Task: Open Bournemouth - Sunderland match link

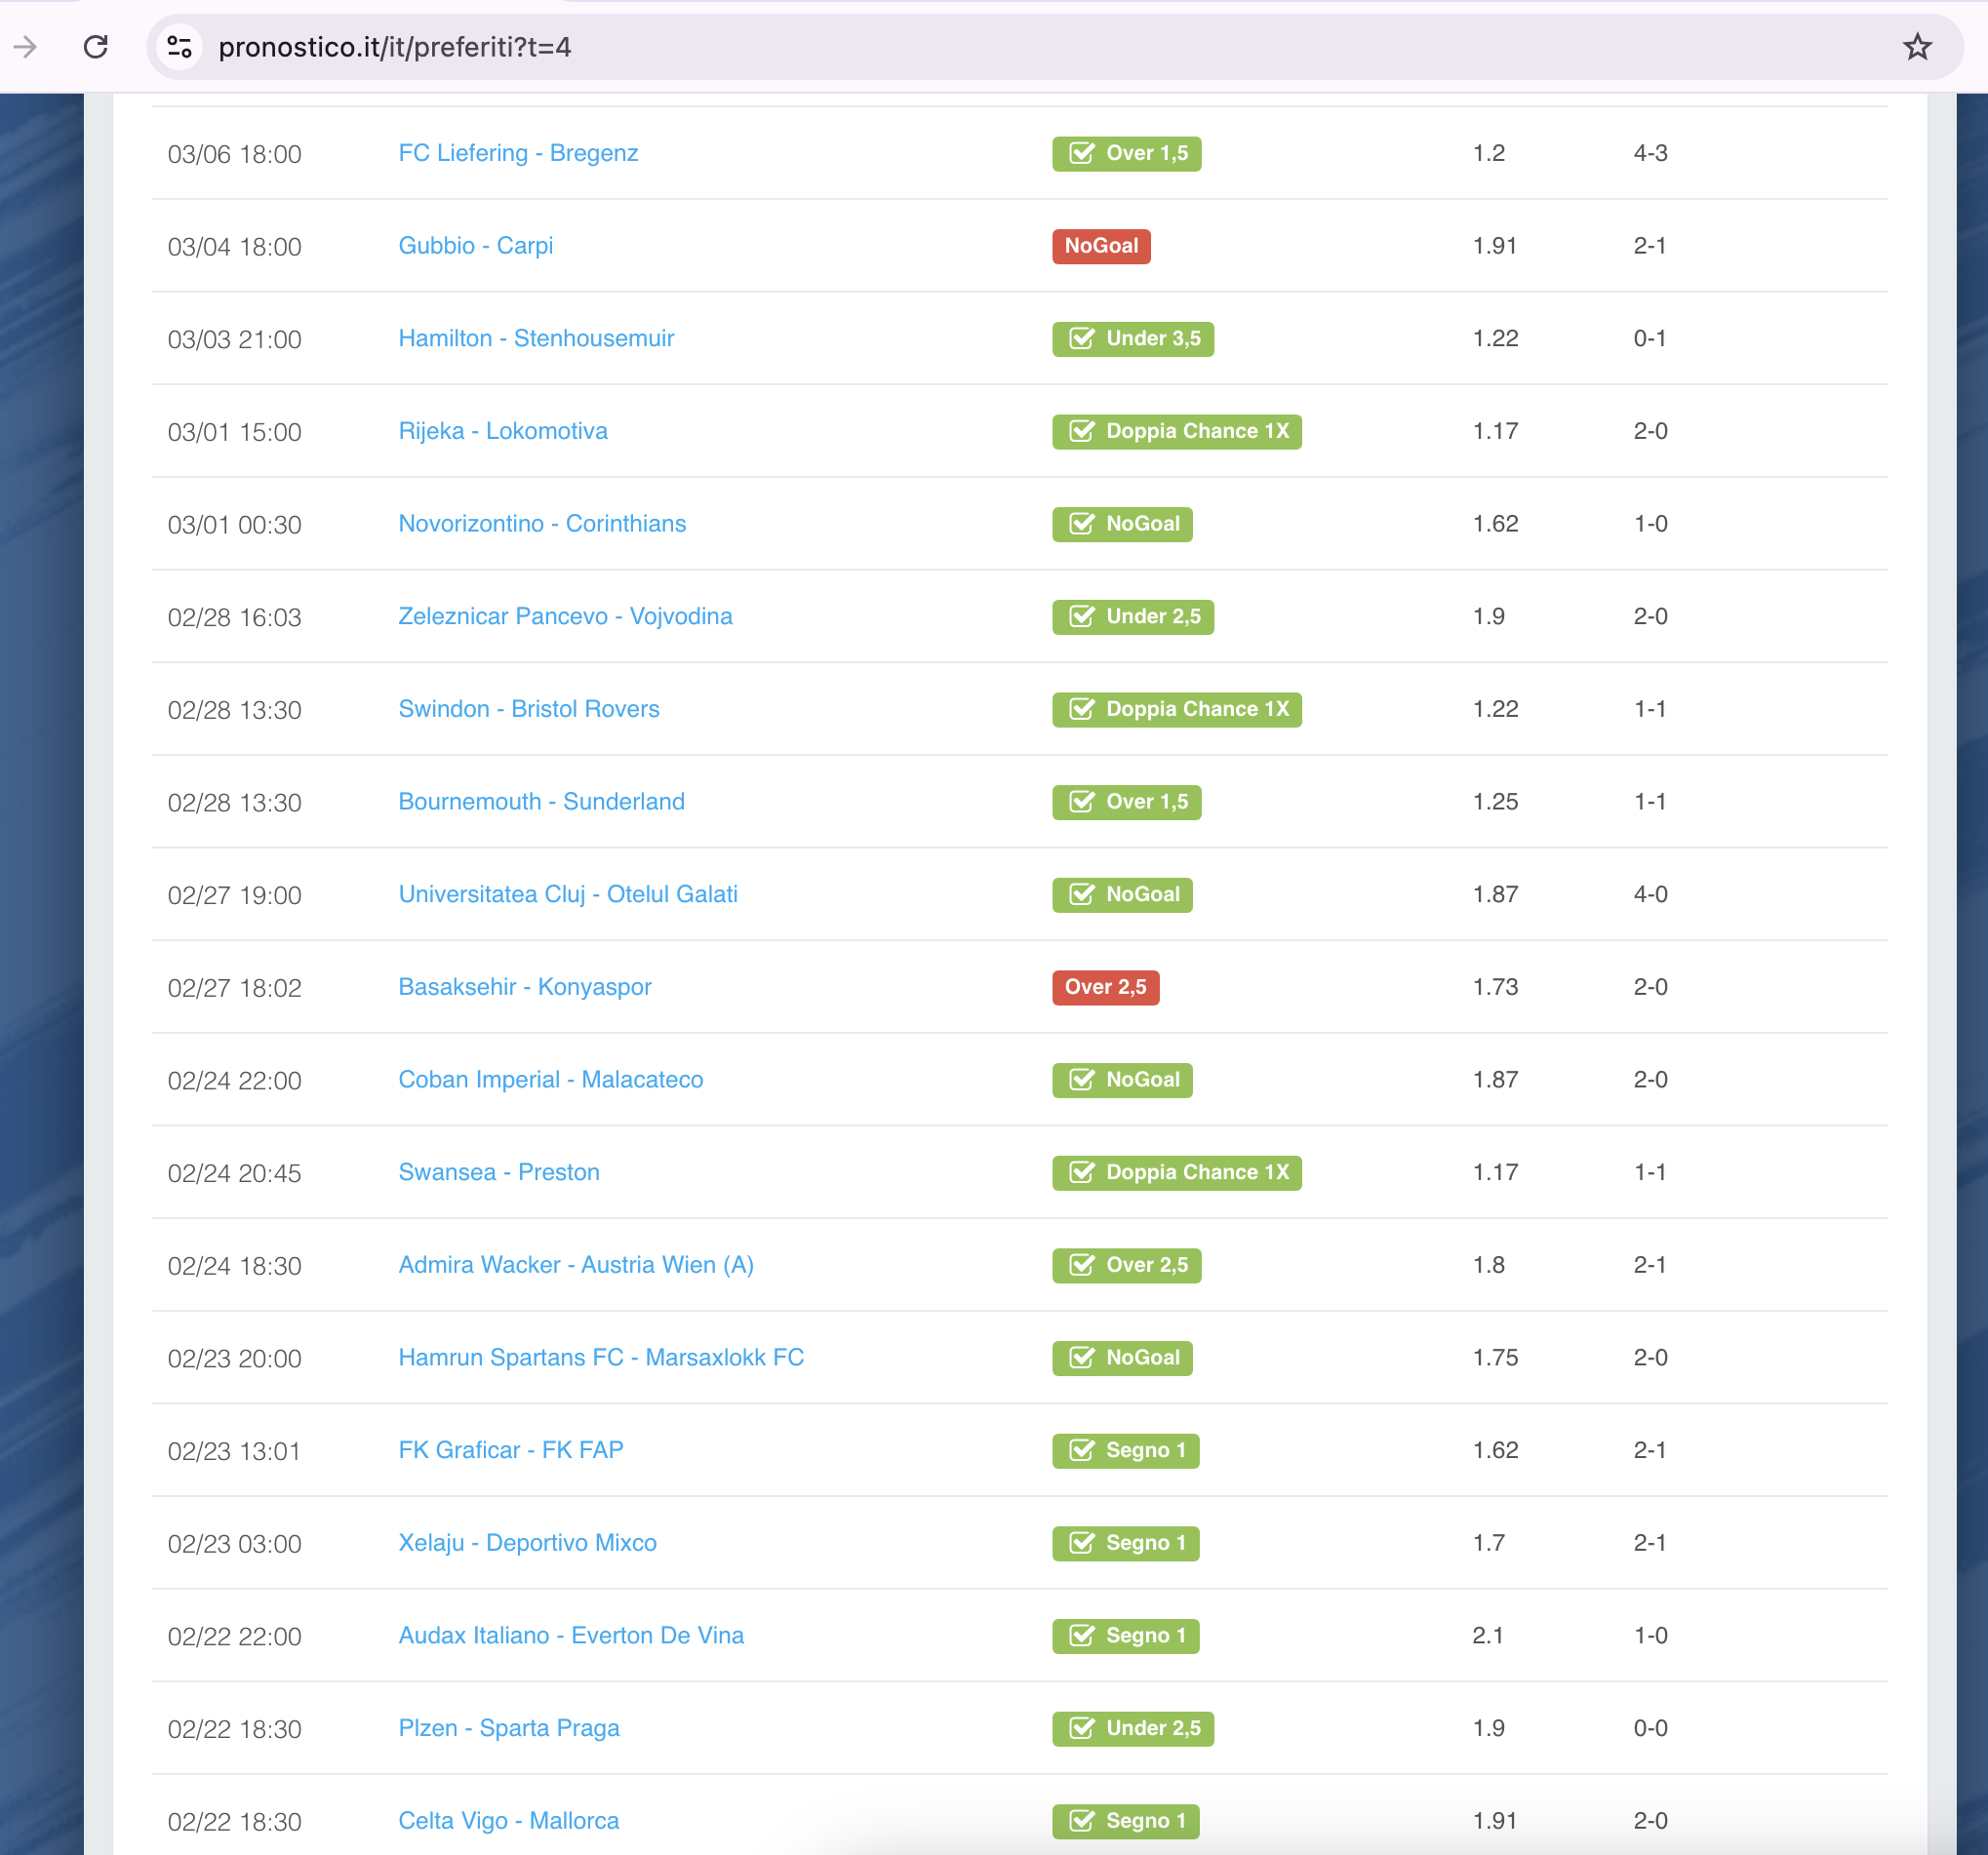Action: point(541,802)
